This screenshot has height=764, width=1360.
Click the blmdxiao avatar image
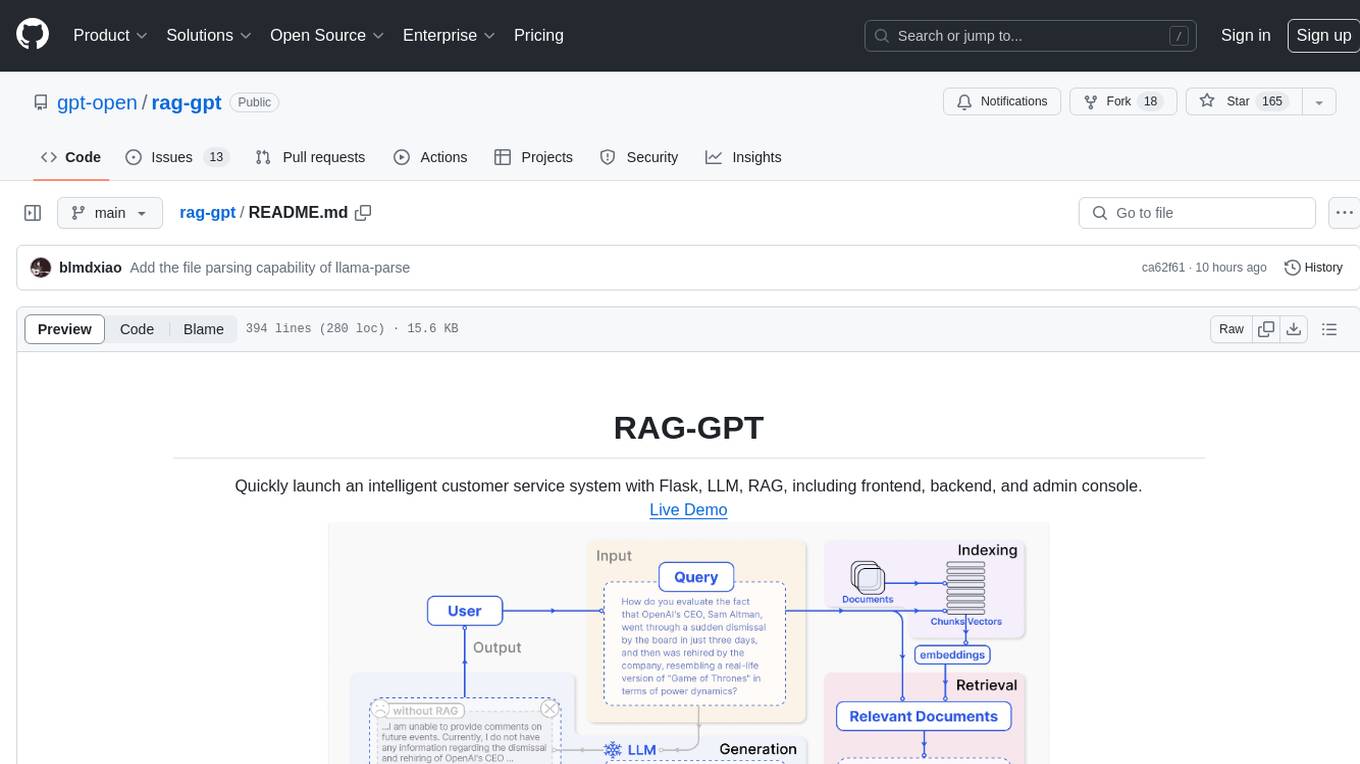point(41,268)
